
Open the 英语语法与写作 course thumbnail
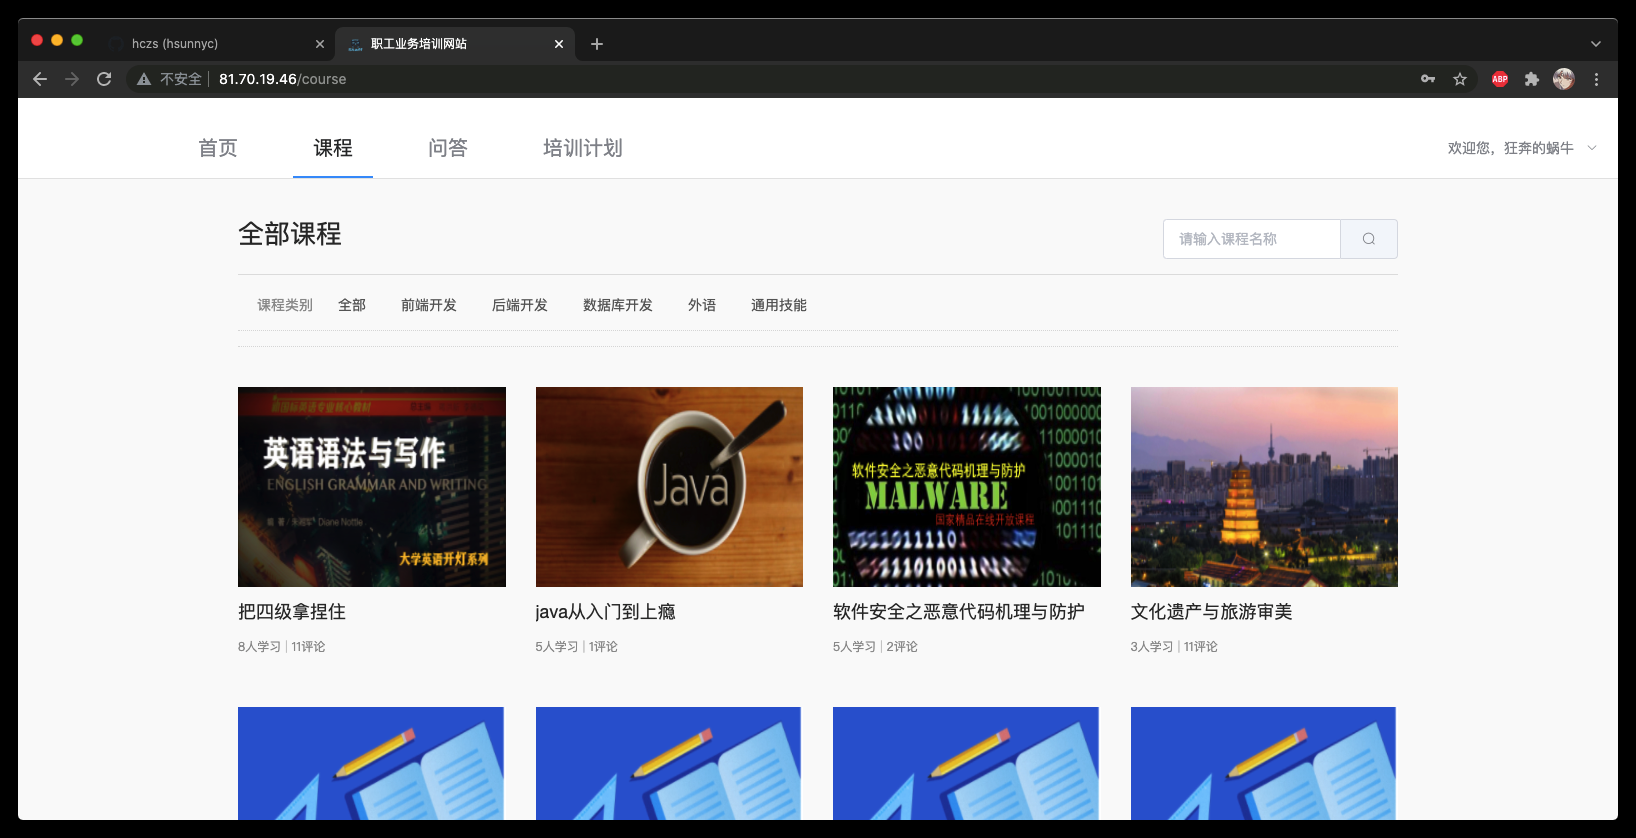pos(372,487)
